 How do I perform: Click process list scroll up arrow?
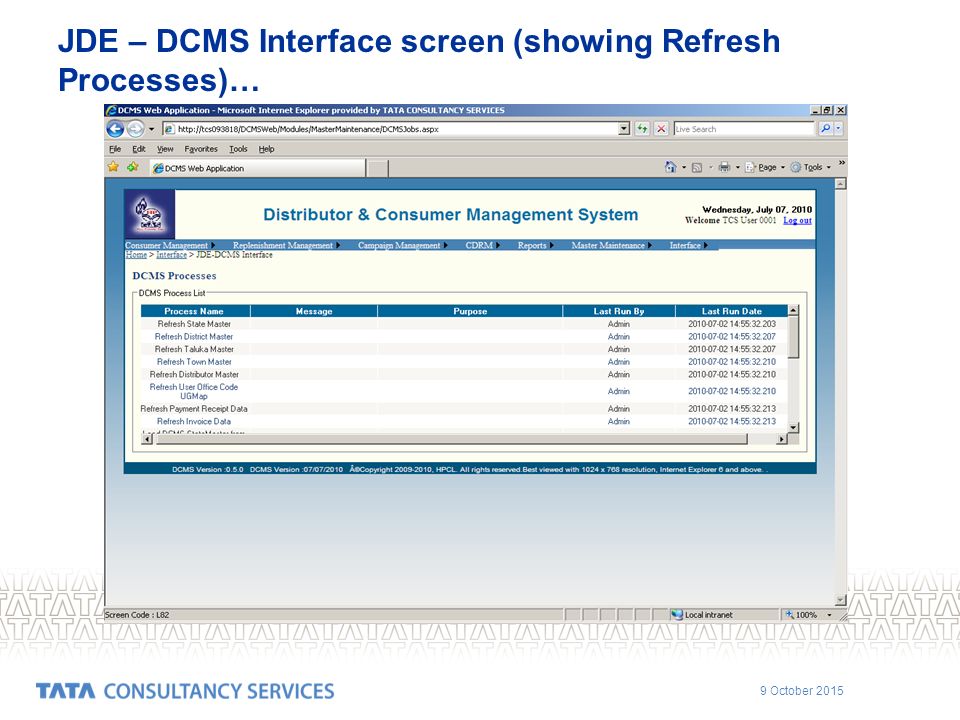pos(793,310)
